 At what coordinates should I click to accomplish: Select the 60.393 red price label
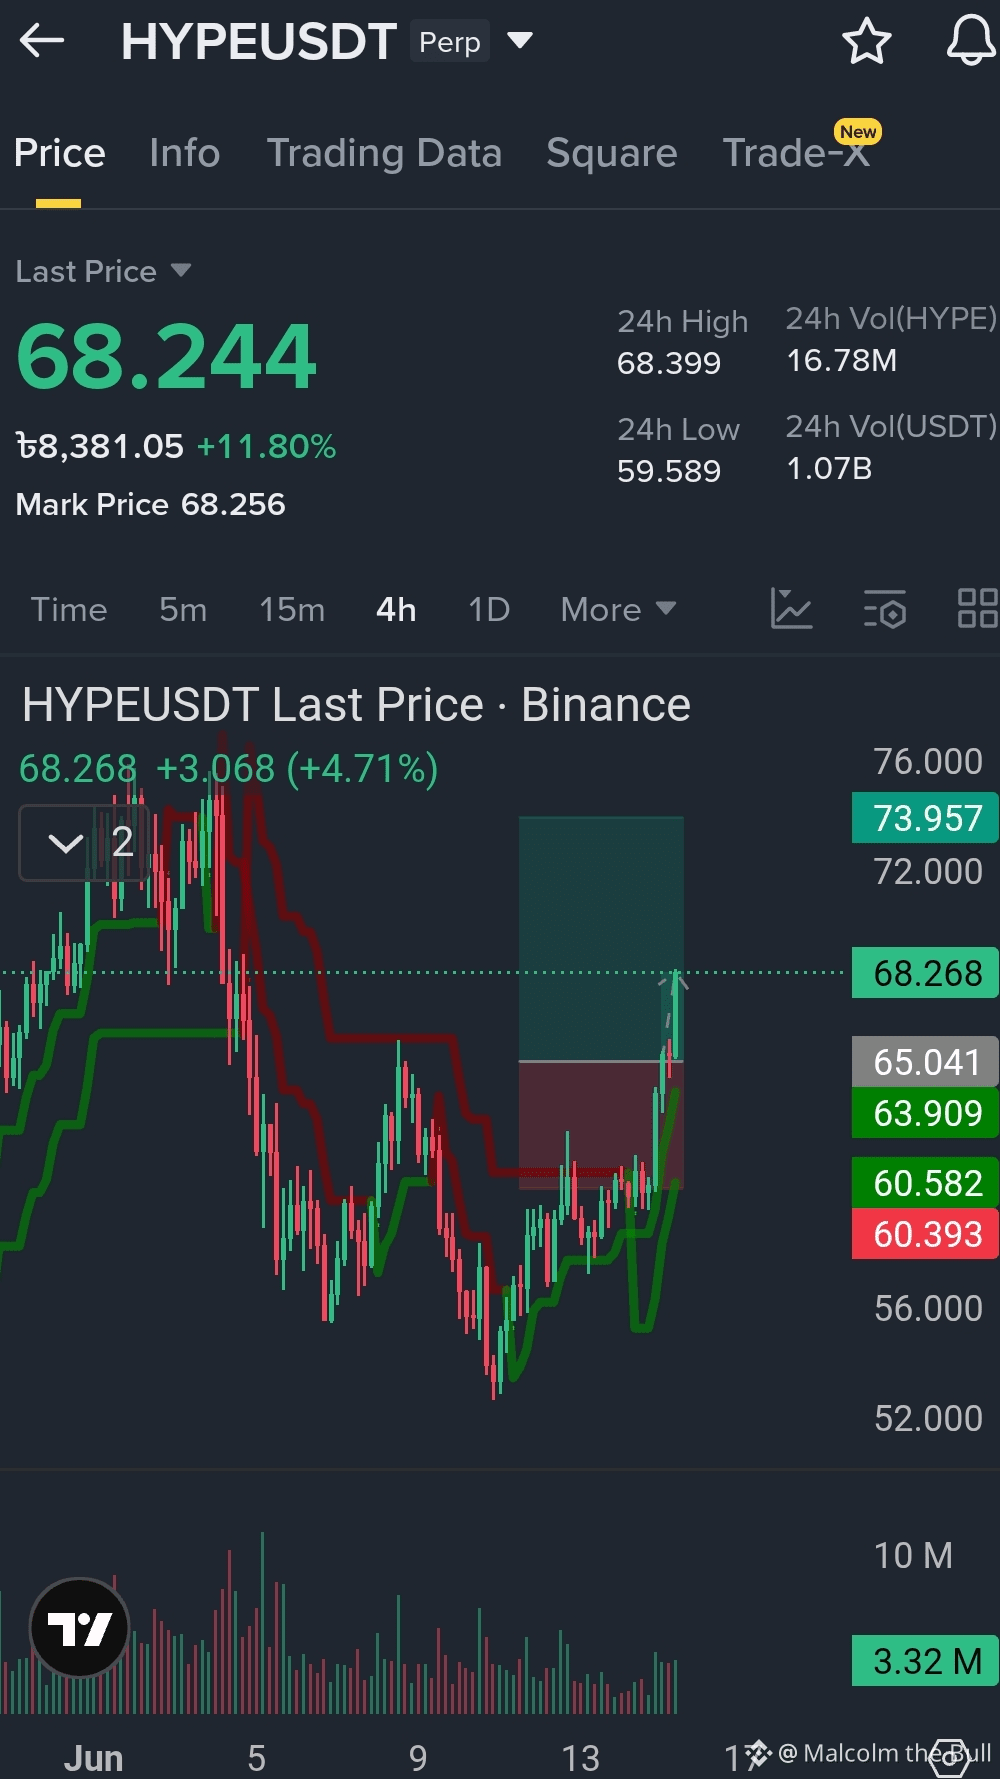coord(925,1234)
